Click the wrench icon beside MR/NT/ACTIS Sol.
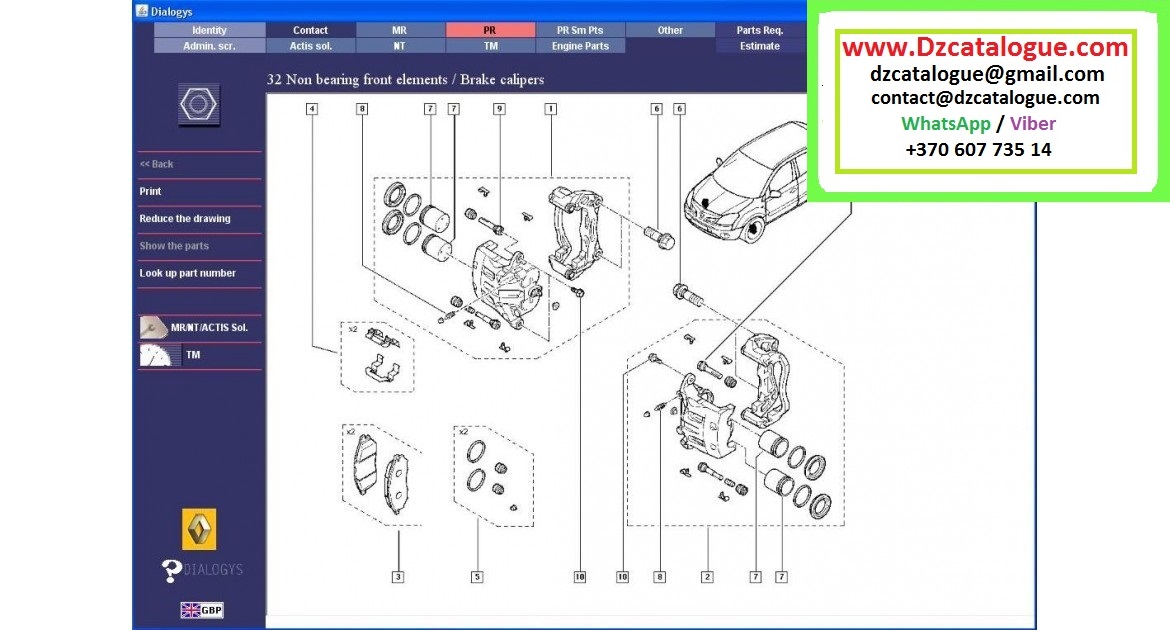The height and width of the screenshot is (630, 1170). [x=153, y=327]
